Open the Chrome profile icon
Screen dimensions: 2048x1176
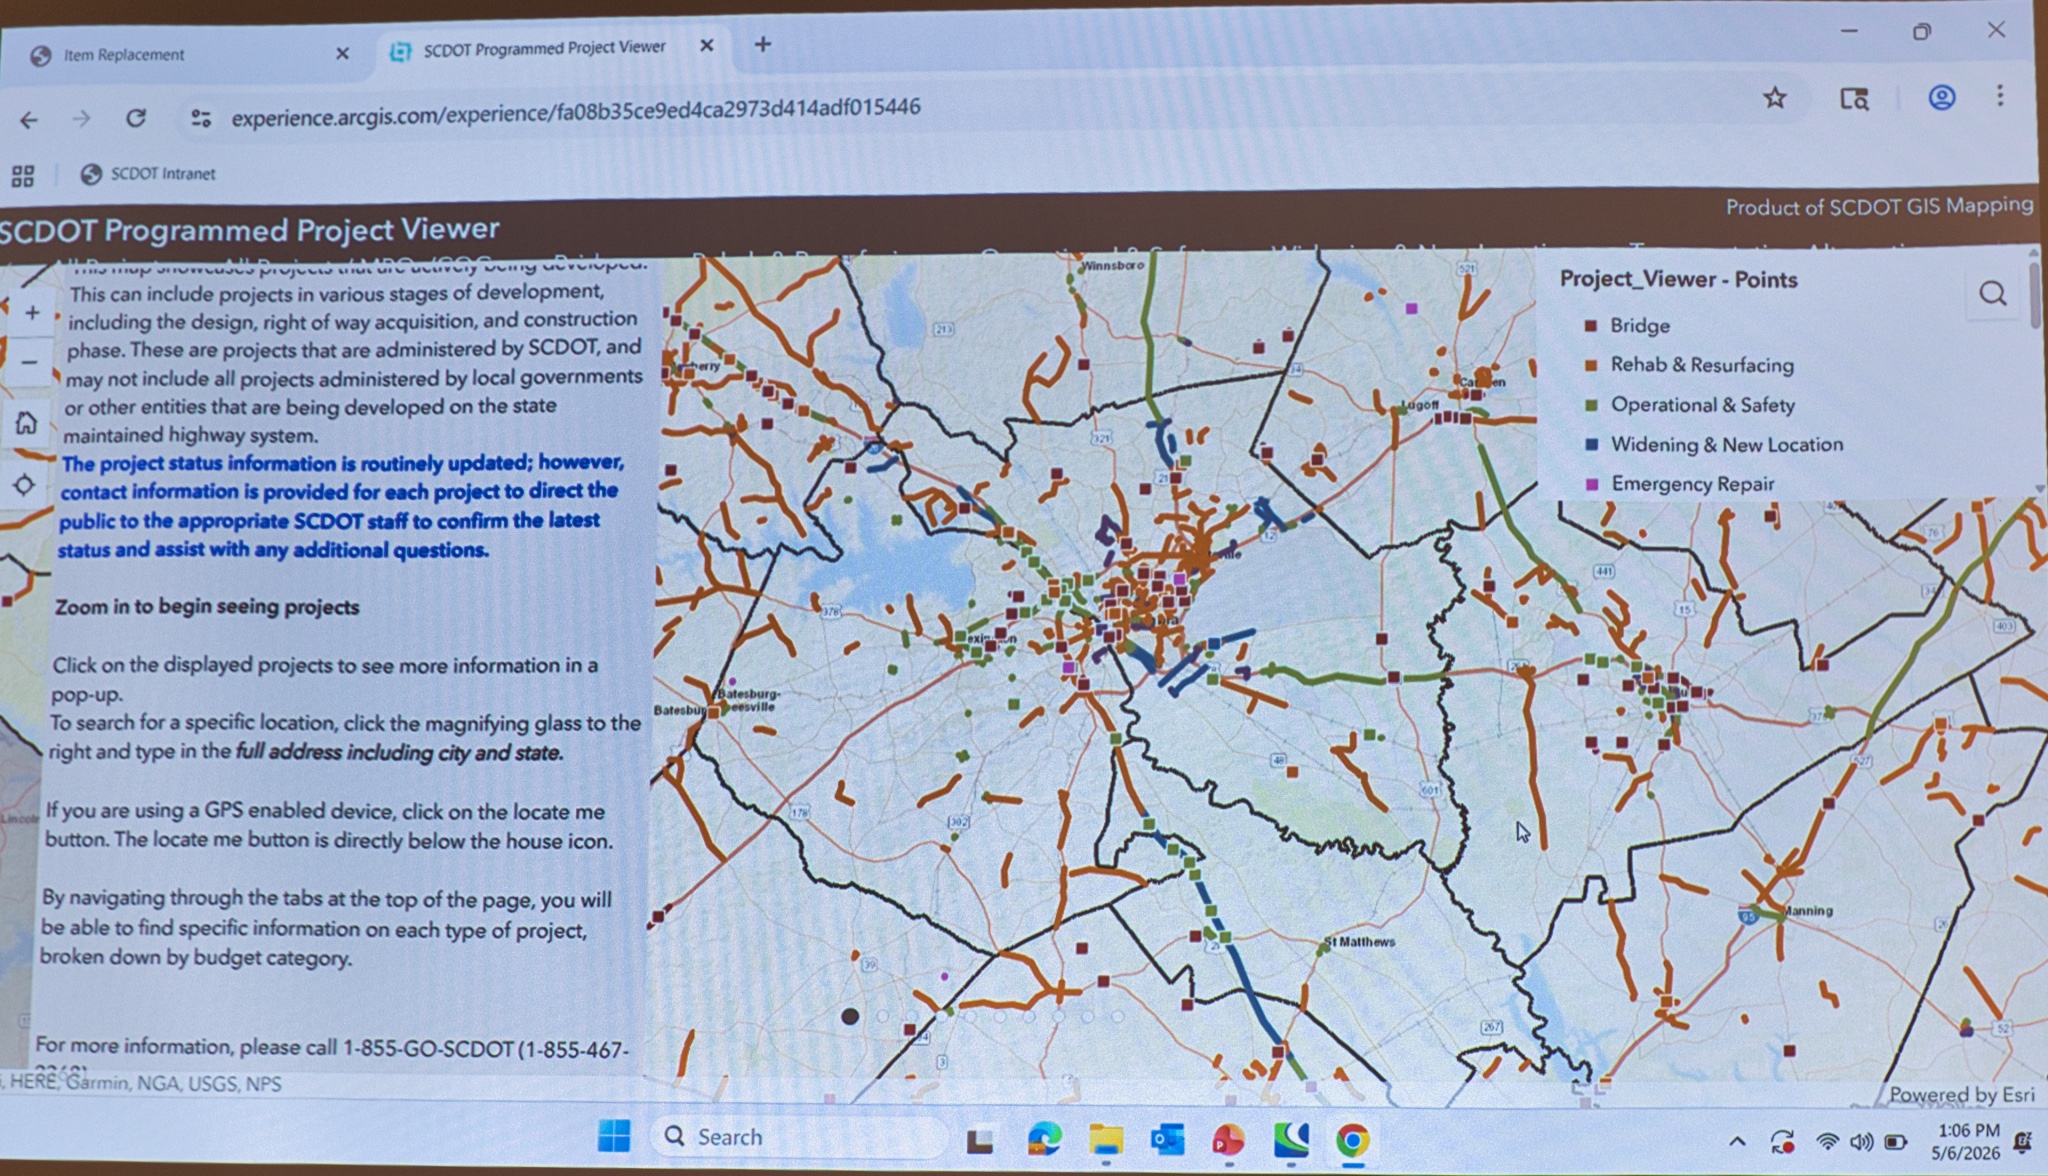1941,97
